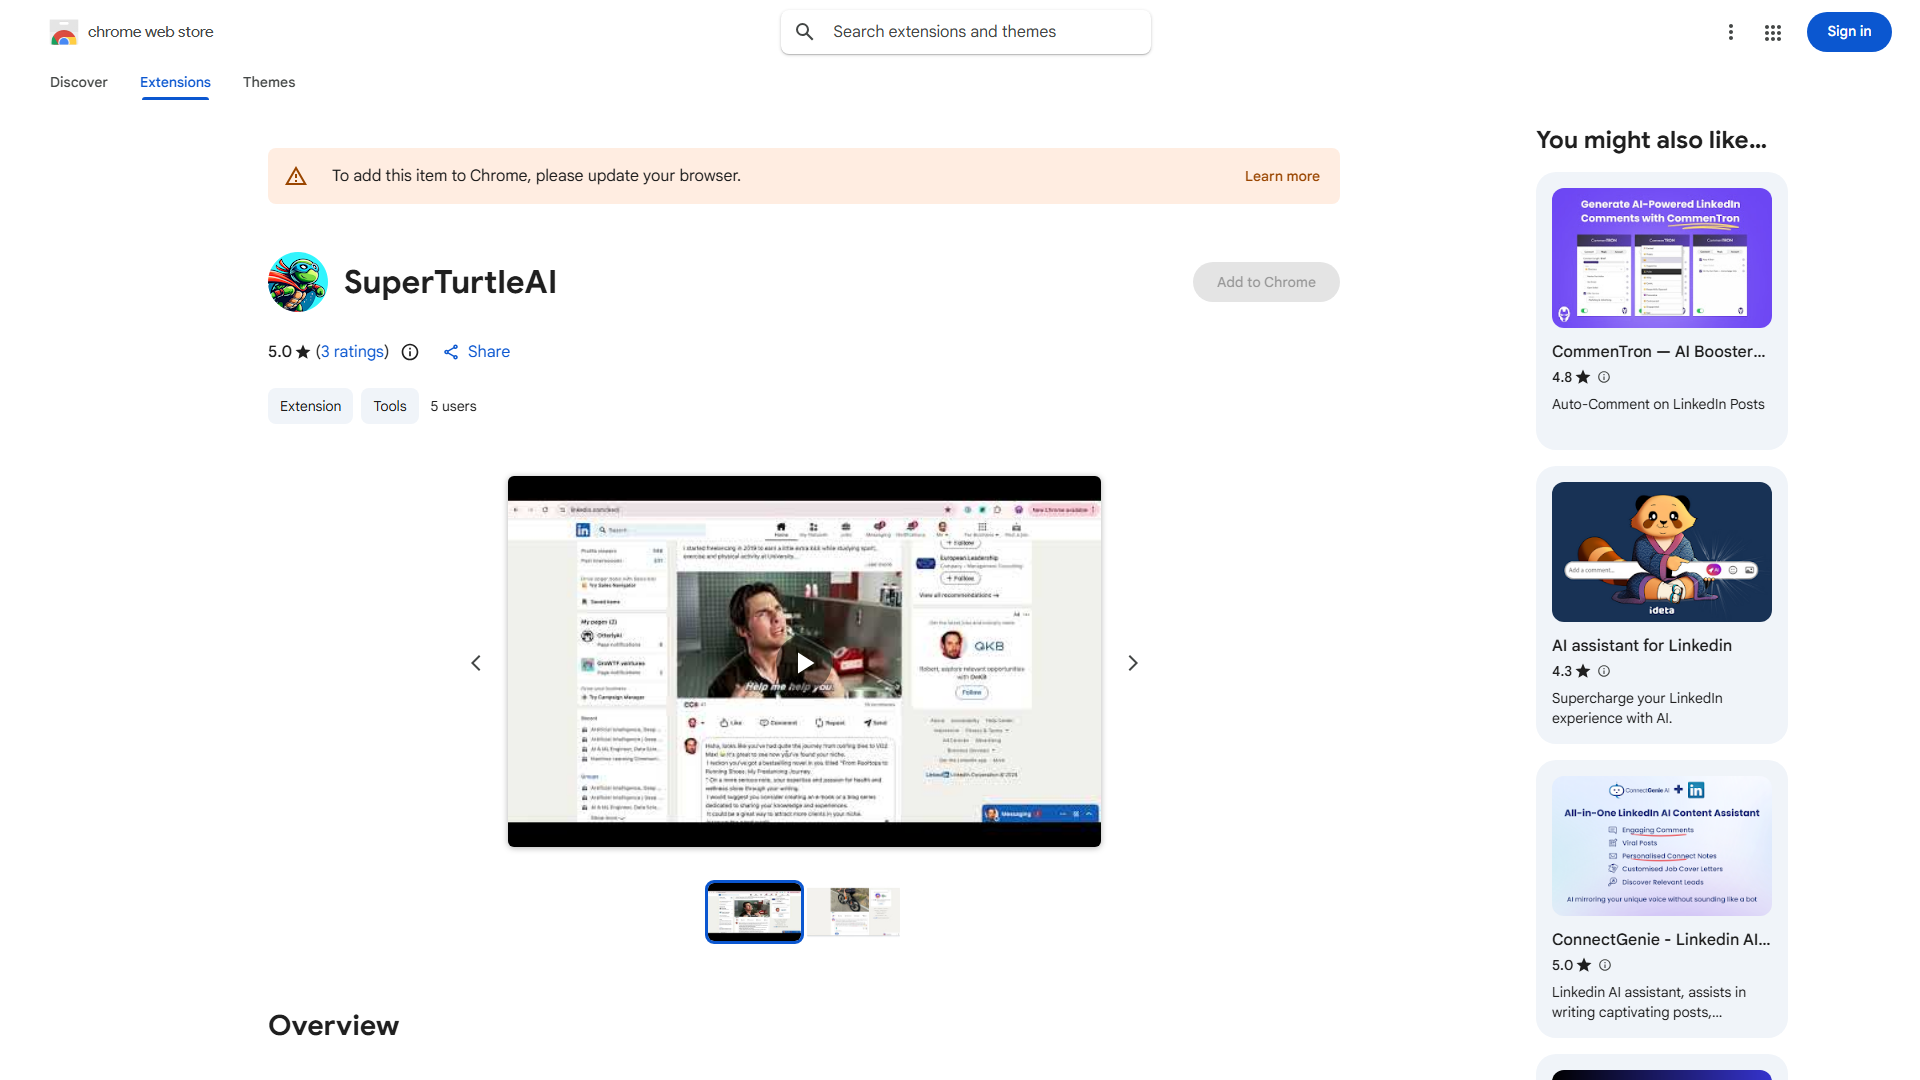
Task: Click the ratings info icon beside 3 ratings
Action: (x=410, y=352)
